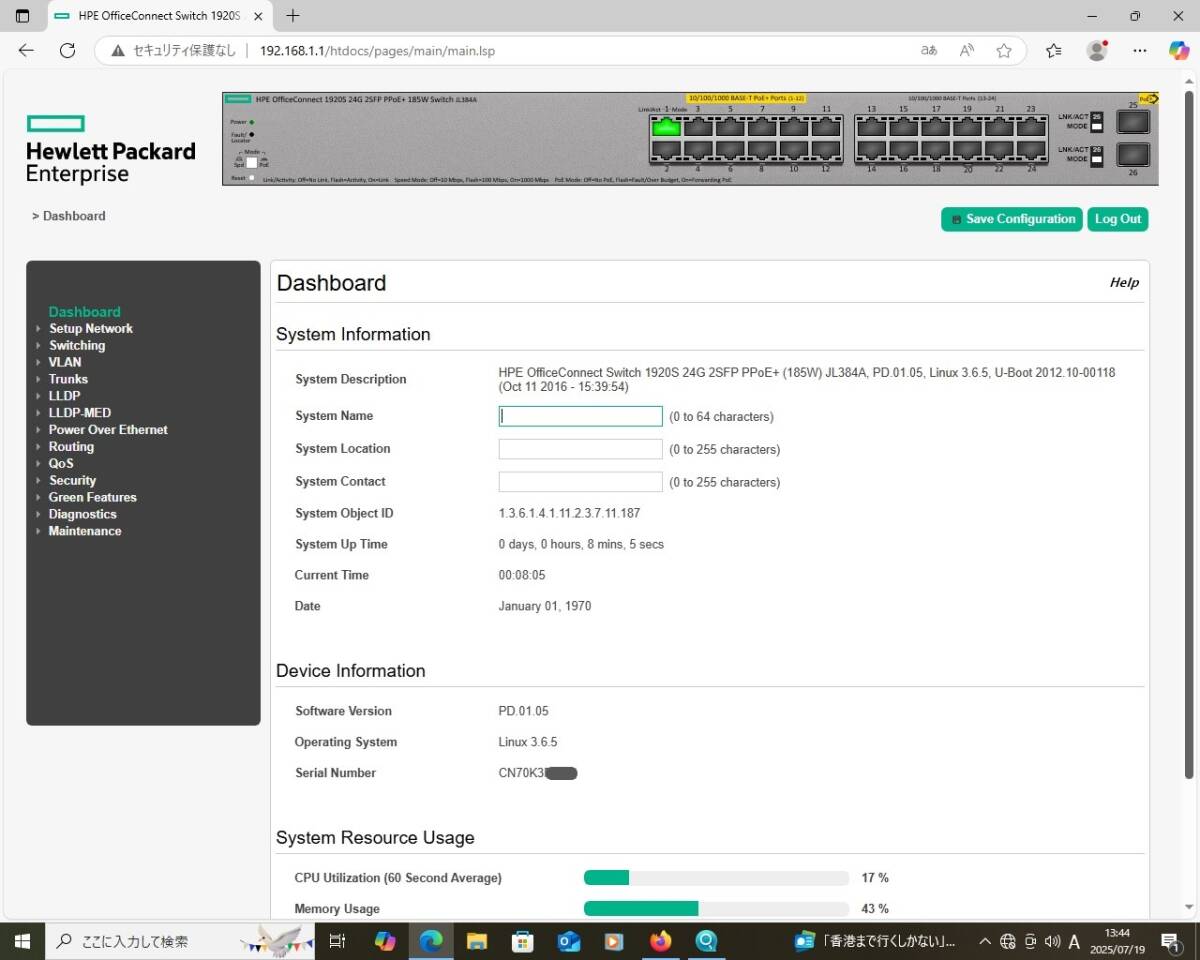Image resolution: width=1200 pixels, height=960 pixels.
Task: Toggle the Spd/PoE Mode button on switch
Action: [252, 162]
